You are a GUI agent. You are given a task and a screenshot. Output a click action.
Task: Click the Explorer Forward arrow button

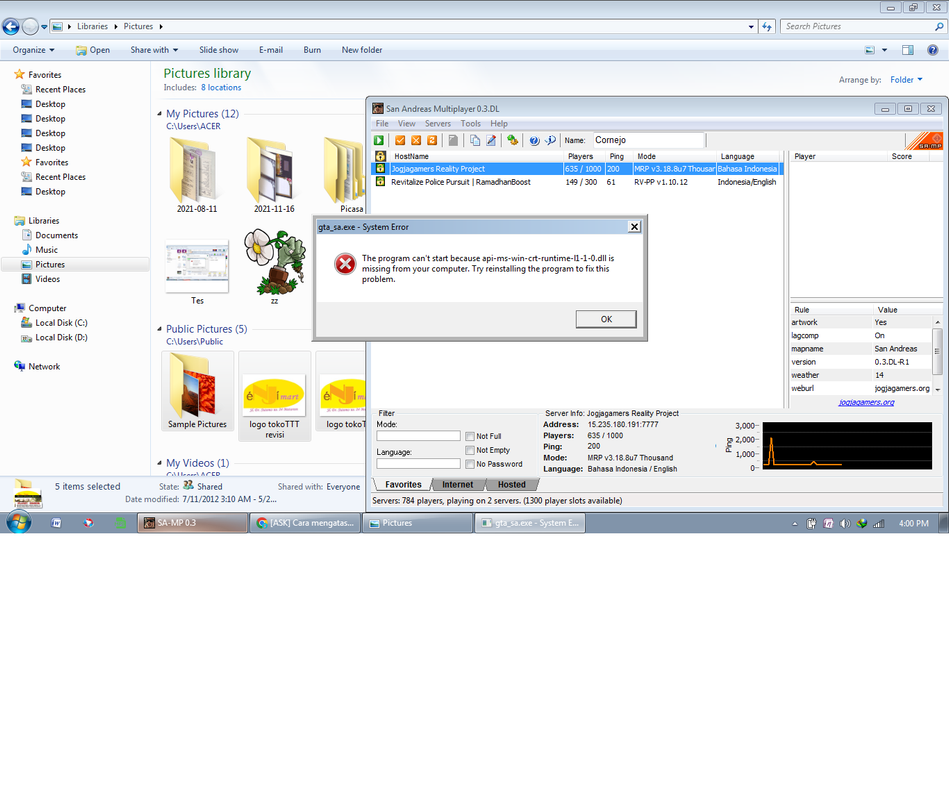[x=30, y=27]
